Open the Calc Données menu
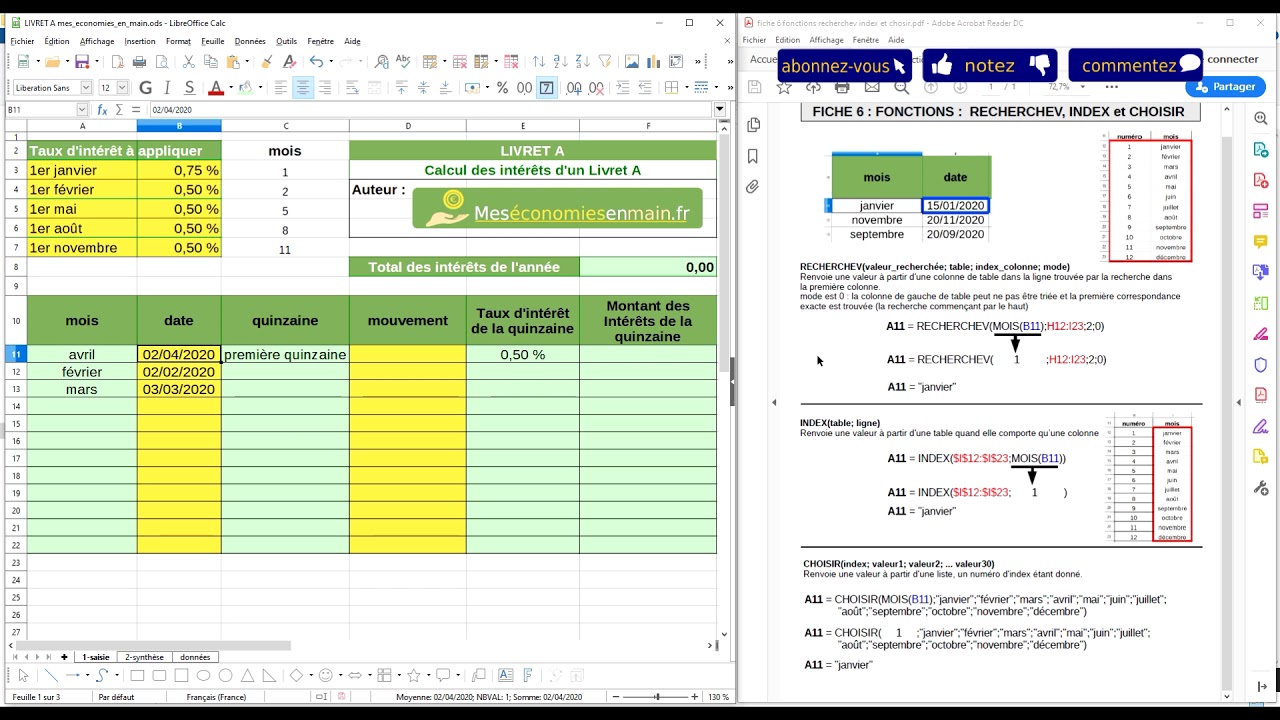This screenshot has height=720, width=1280. click(250, 41)
